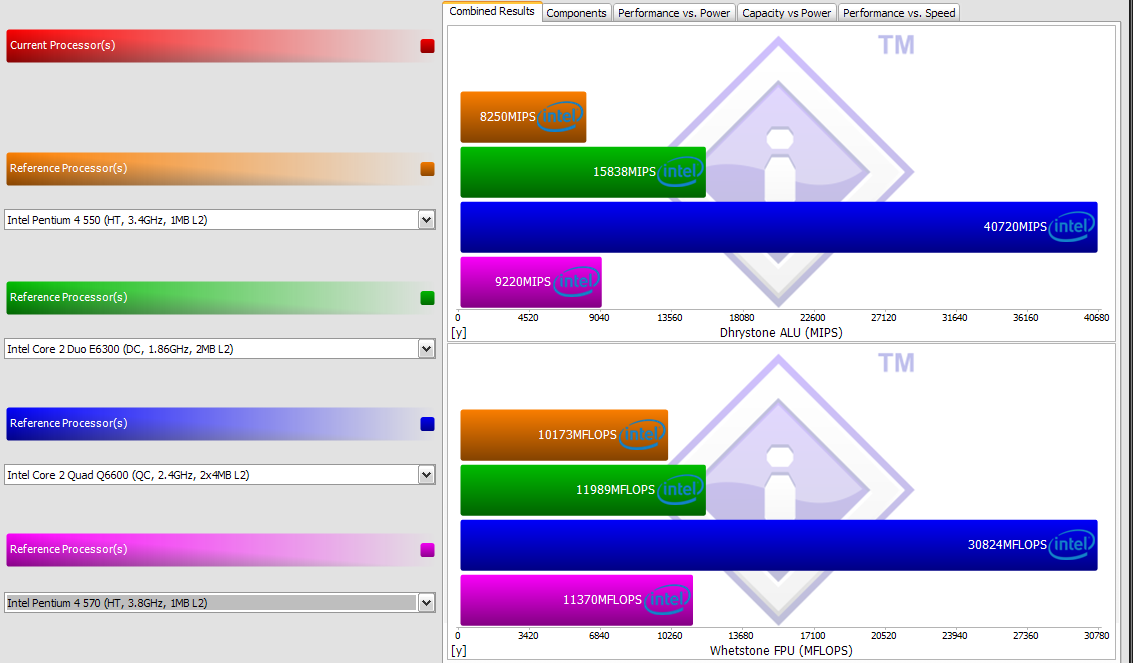Screen dimensions: 1133x663
Task: Switch to the Components tab
Action: pyautogui.click(x=576, y=13)
